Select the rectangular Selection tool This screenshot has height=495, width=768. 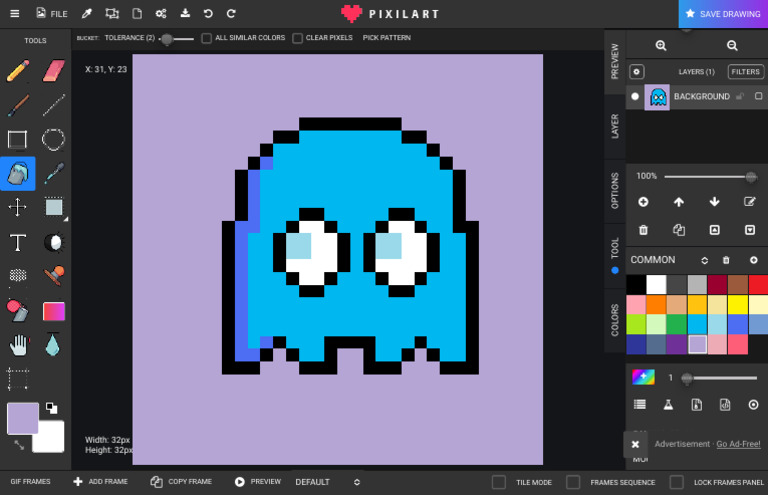[53, 207]
